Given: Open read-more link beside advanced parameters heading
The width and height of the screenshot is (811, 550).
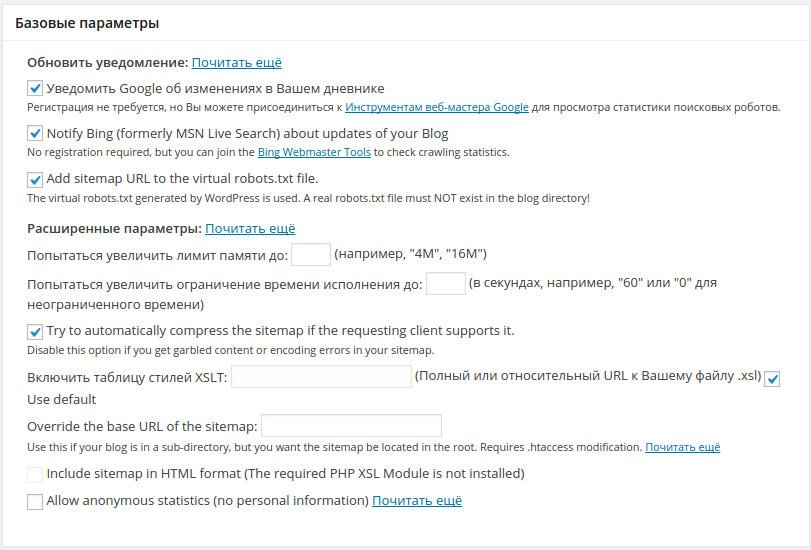Looking at the screenshot, I should click(251, 228).
